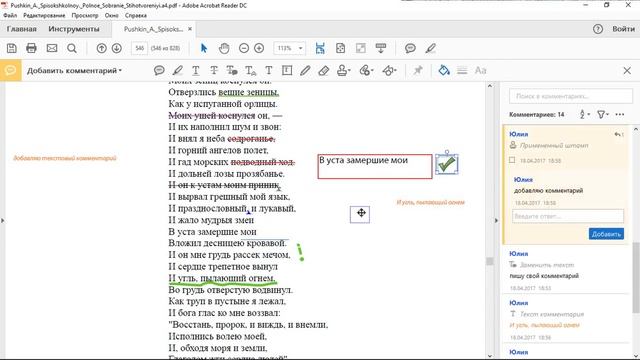Reply using the arrow on stamp comment
Viewport: 640px width, 360px height.
618,134
